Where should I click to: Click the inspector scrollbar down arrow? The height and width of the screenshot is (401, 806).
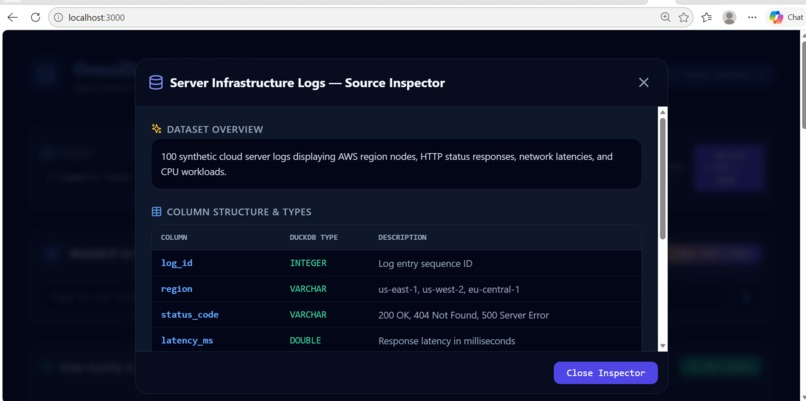663,346
